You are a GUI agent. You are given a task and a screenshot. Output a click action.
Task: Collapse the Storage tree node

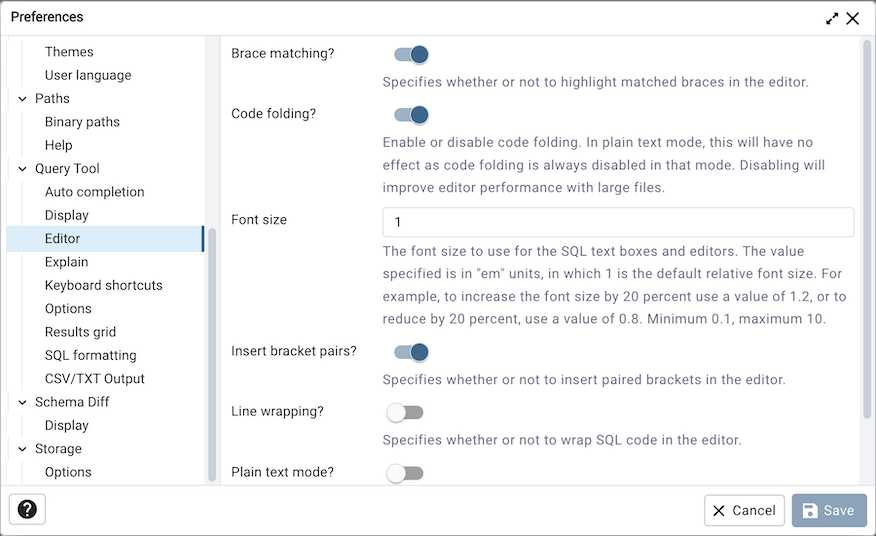point(22,449)
